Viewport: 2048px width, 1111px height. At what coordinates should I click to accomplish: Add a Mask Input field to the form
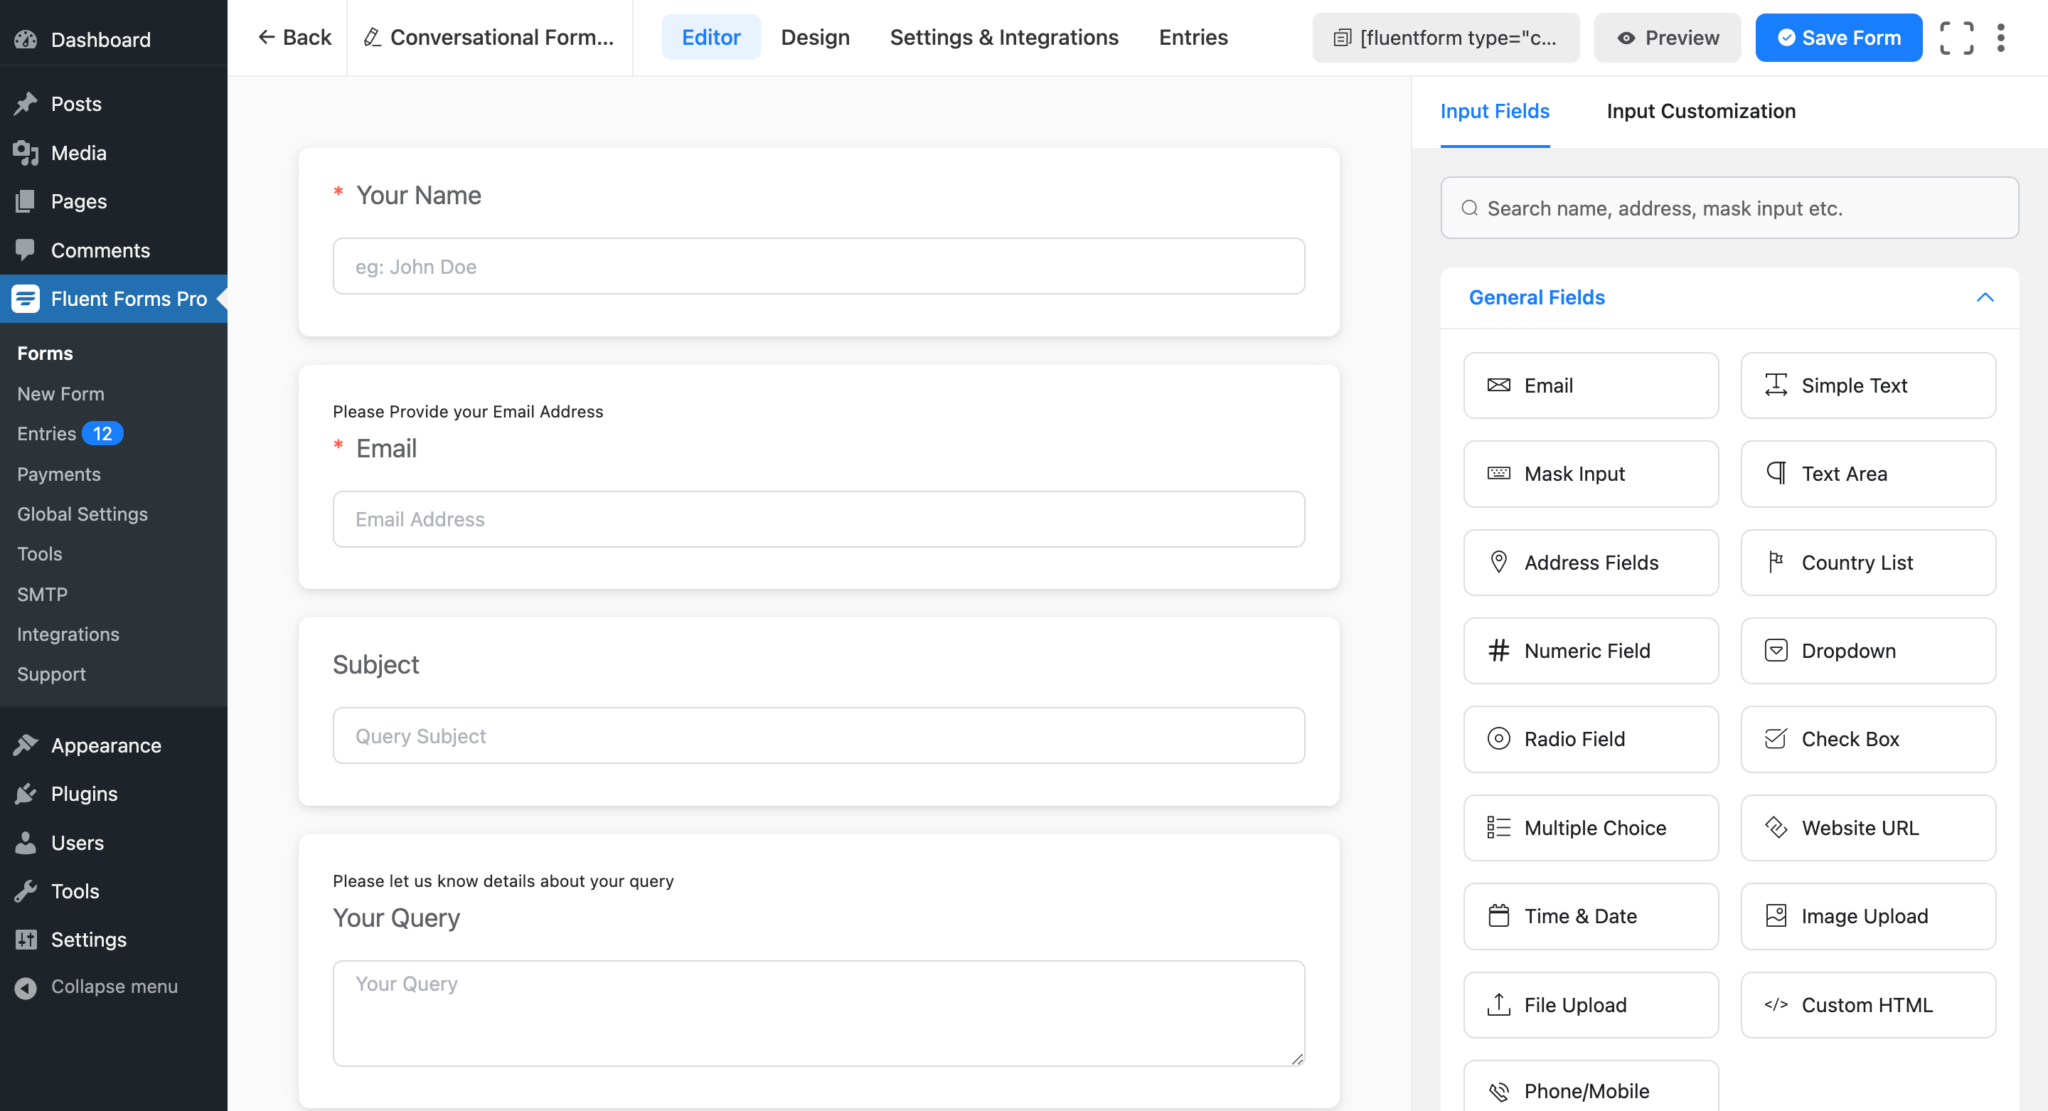pyautogui.click(x=1590, y=473)
